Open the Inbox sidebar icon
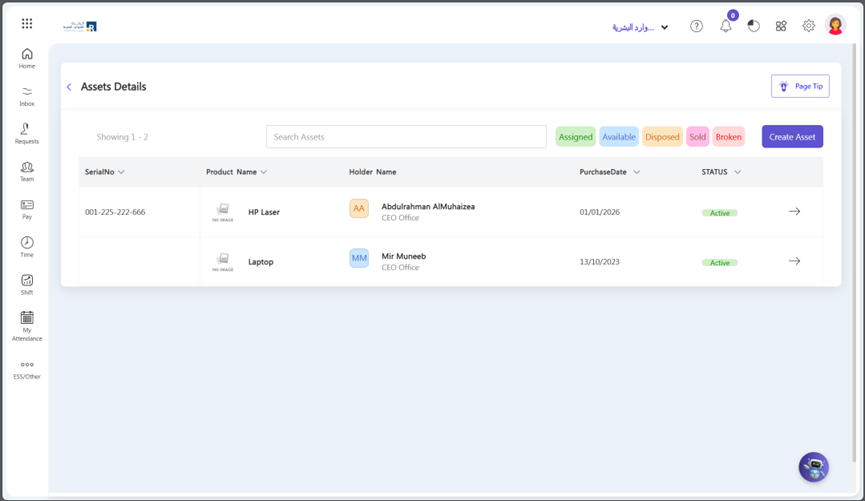 pos(26,96)
